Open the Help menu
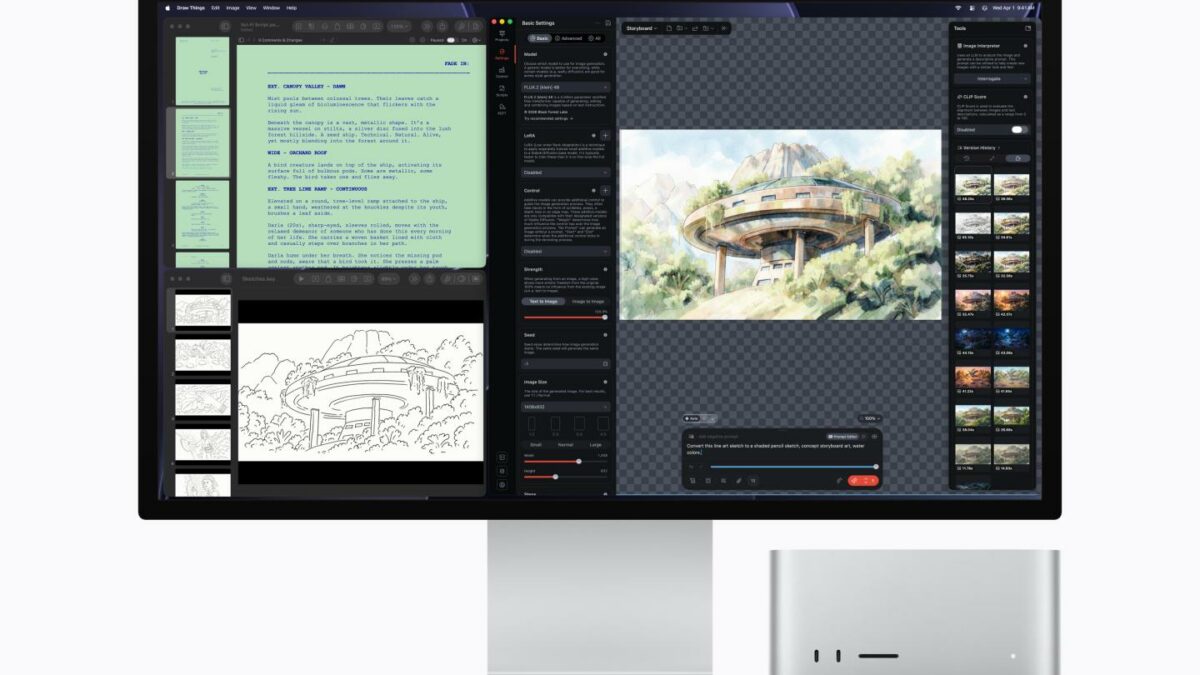1200x675 pixels. [292, 7]
